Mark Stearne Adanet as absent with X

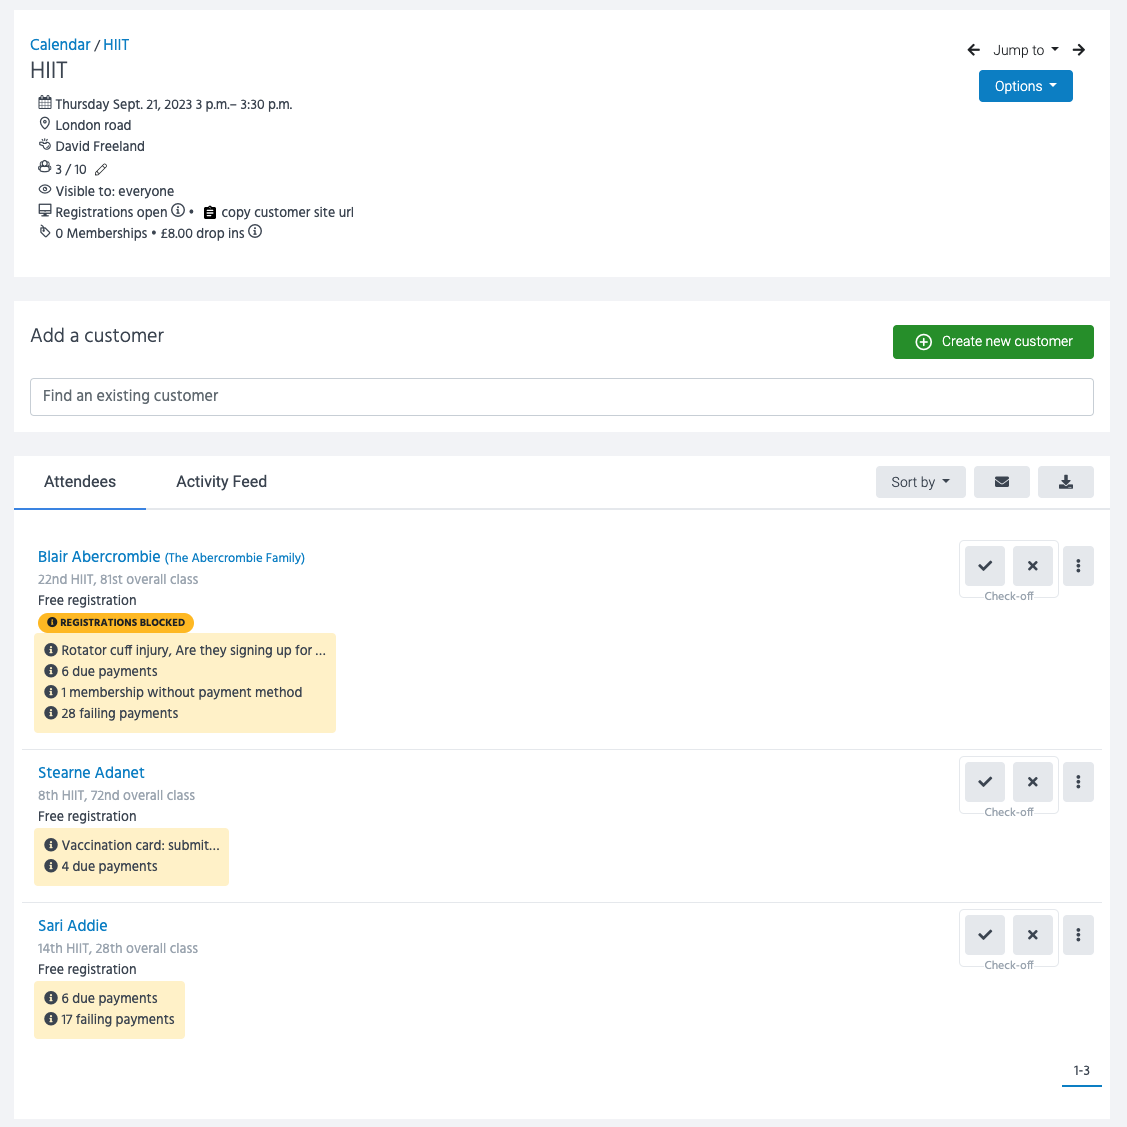[x=1033, y=782]
